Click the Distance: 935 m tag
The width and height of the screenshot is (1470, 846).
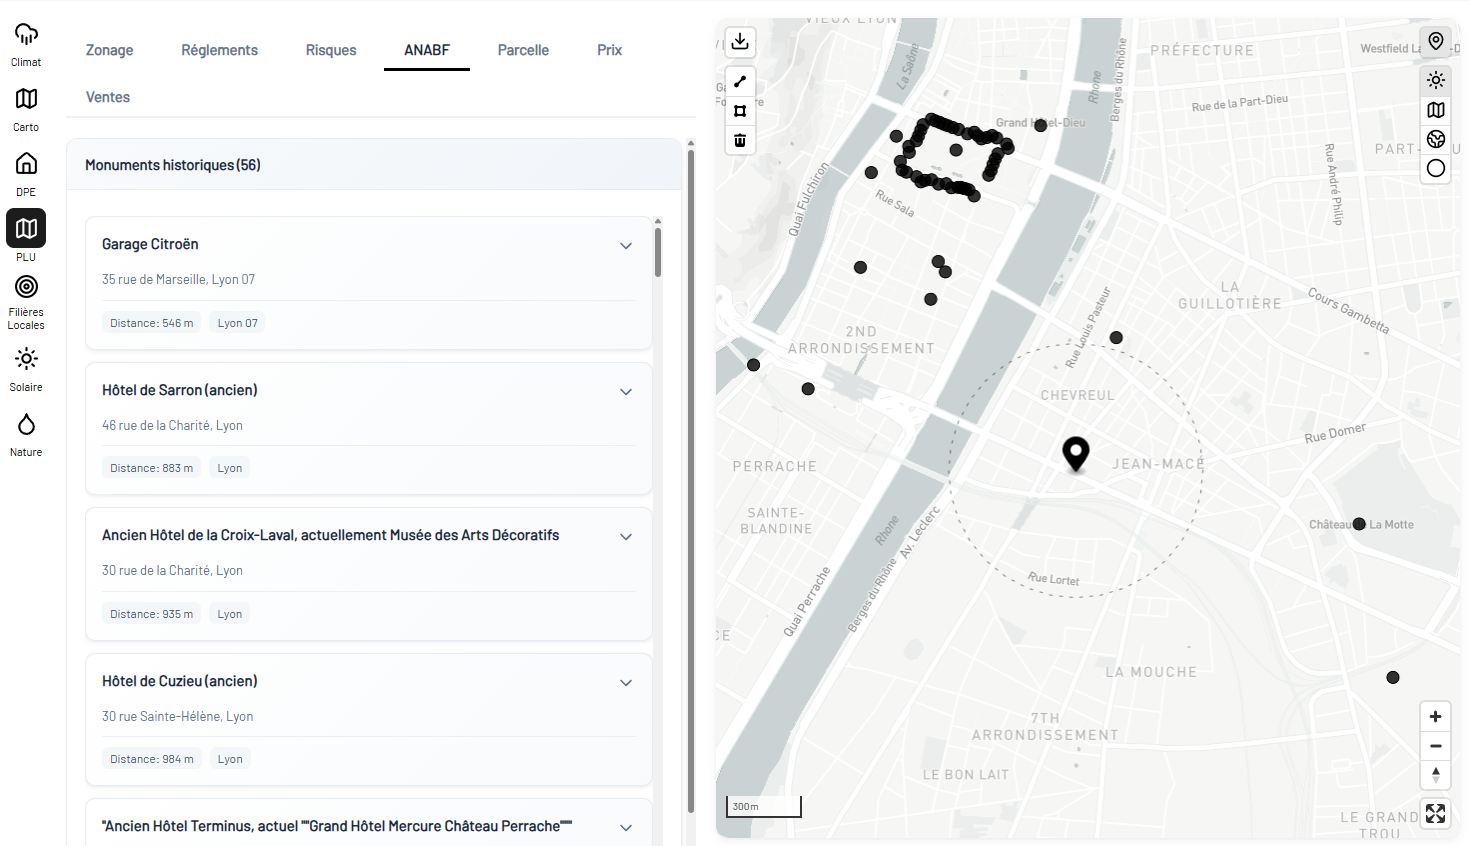pos(152,614)
